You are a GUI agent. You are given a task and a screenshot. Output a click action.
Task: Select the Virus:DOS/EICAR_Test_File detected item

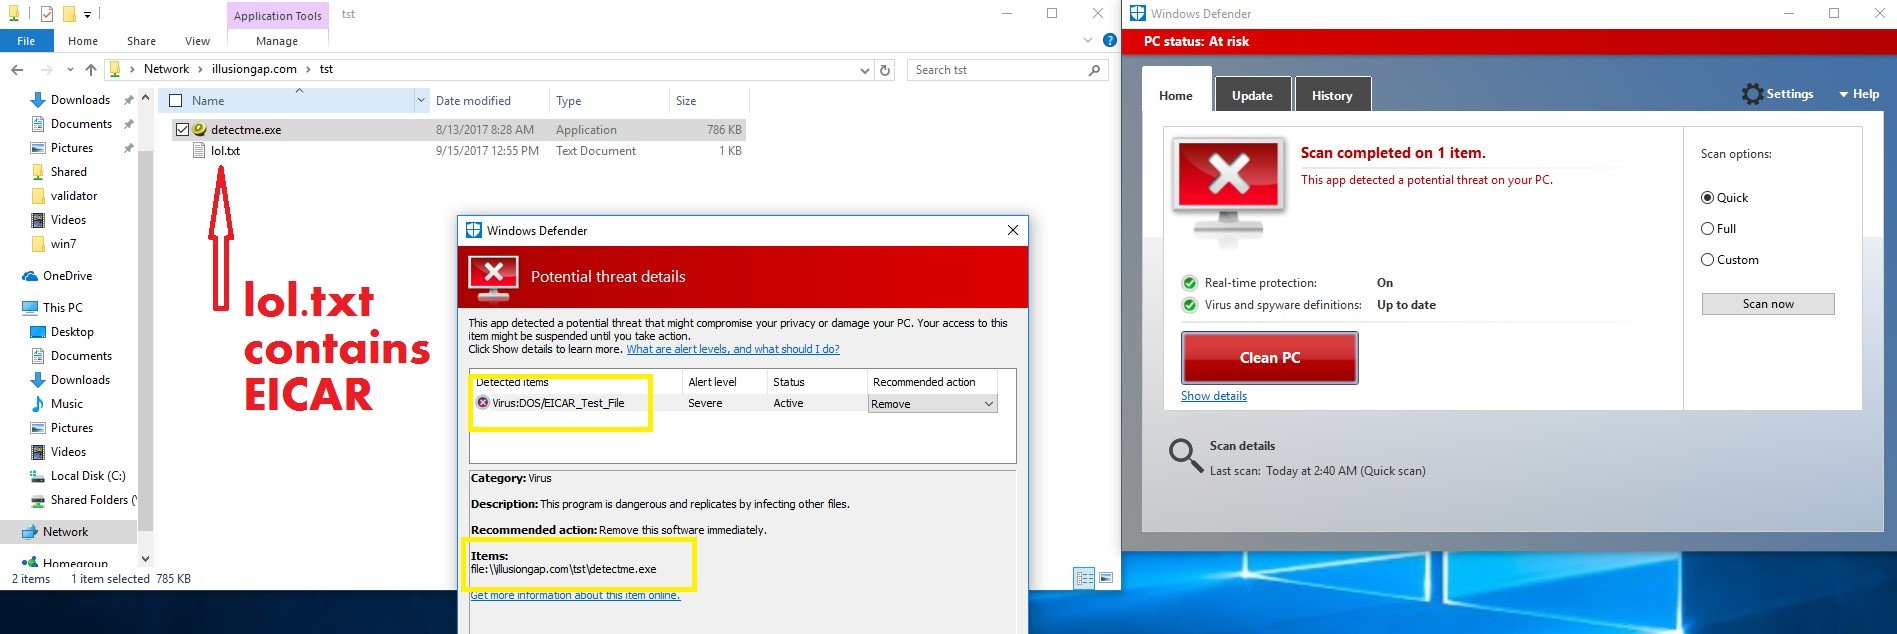(x=558, y=403)
